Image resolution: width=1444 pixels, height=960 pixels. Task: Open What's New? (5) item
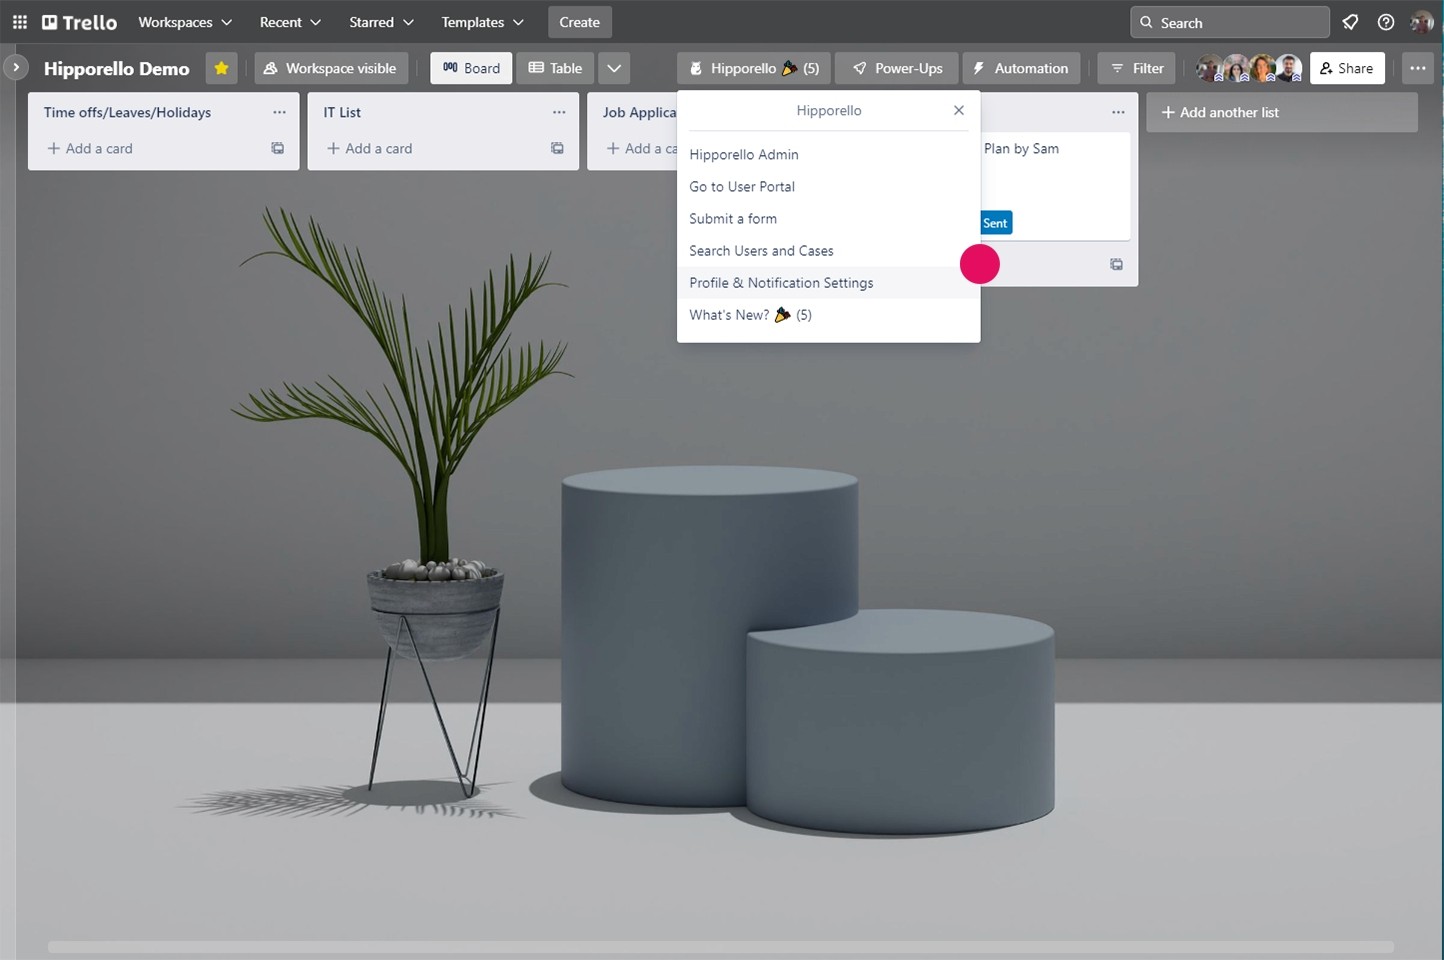[828, 314]
